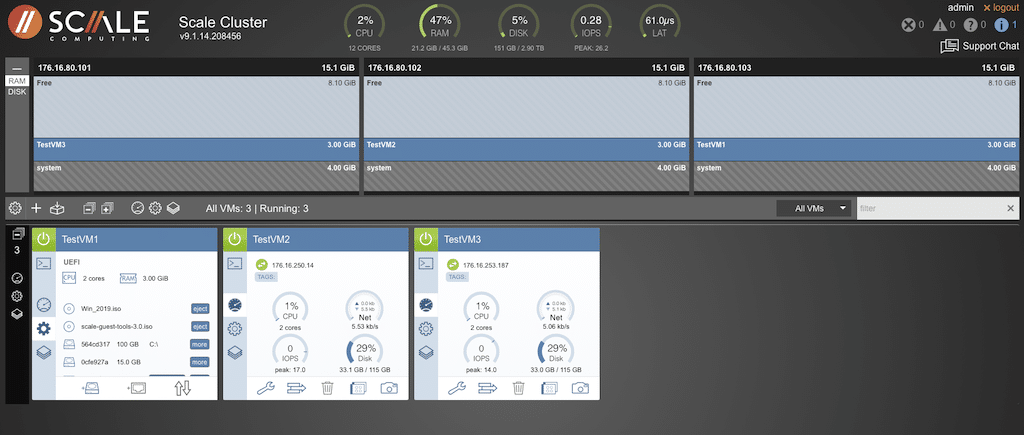Open the TestVM2 settings gear tab
This screenshot has height=435, width=1024.
click(234, 329)
